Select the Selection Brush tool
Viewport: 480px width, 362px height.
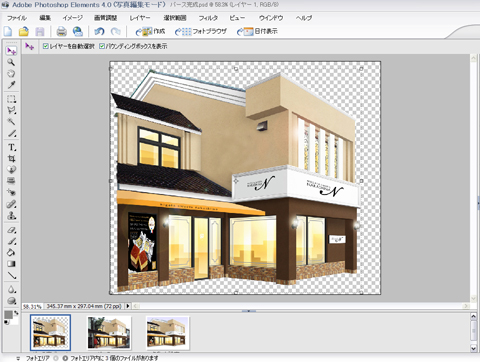click(11, 133)
